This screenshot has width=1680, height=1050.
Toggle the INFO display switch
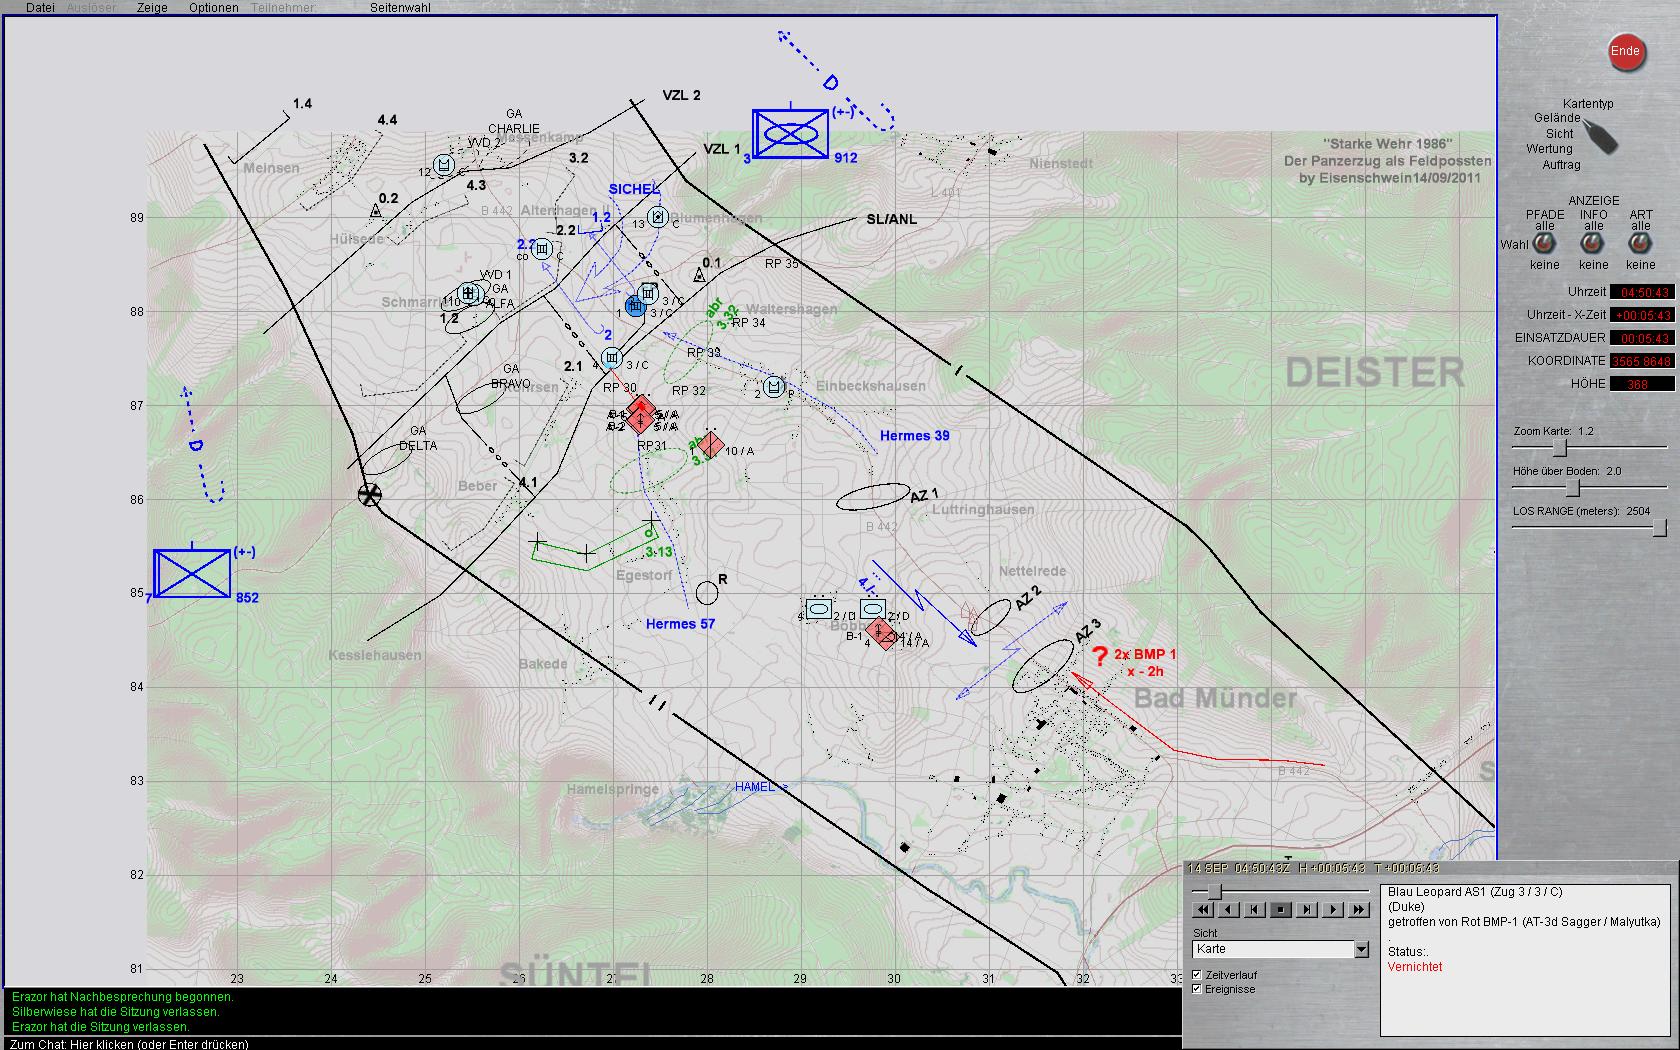tap(1593, 244)
